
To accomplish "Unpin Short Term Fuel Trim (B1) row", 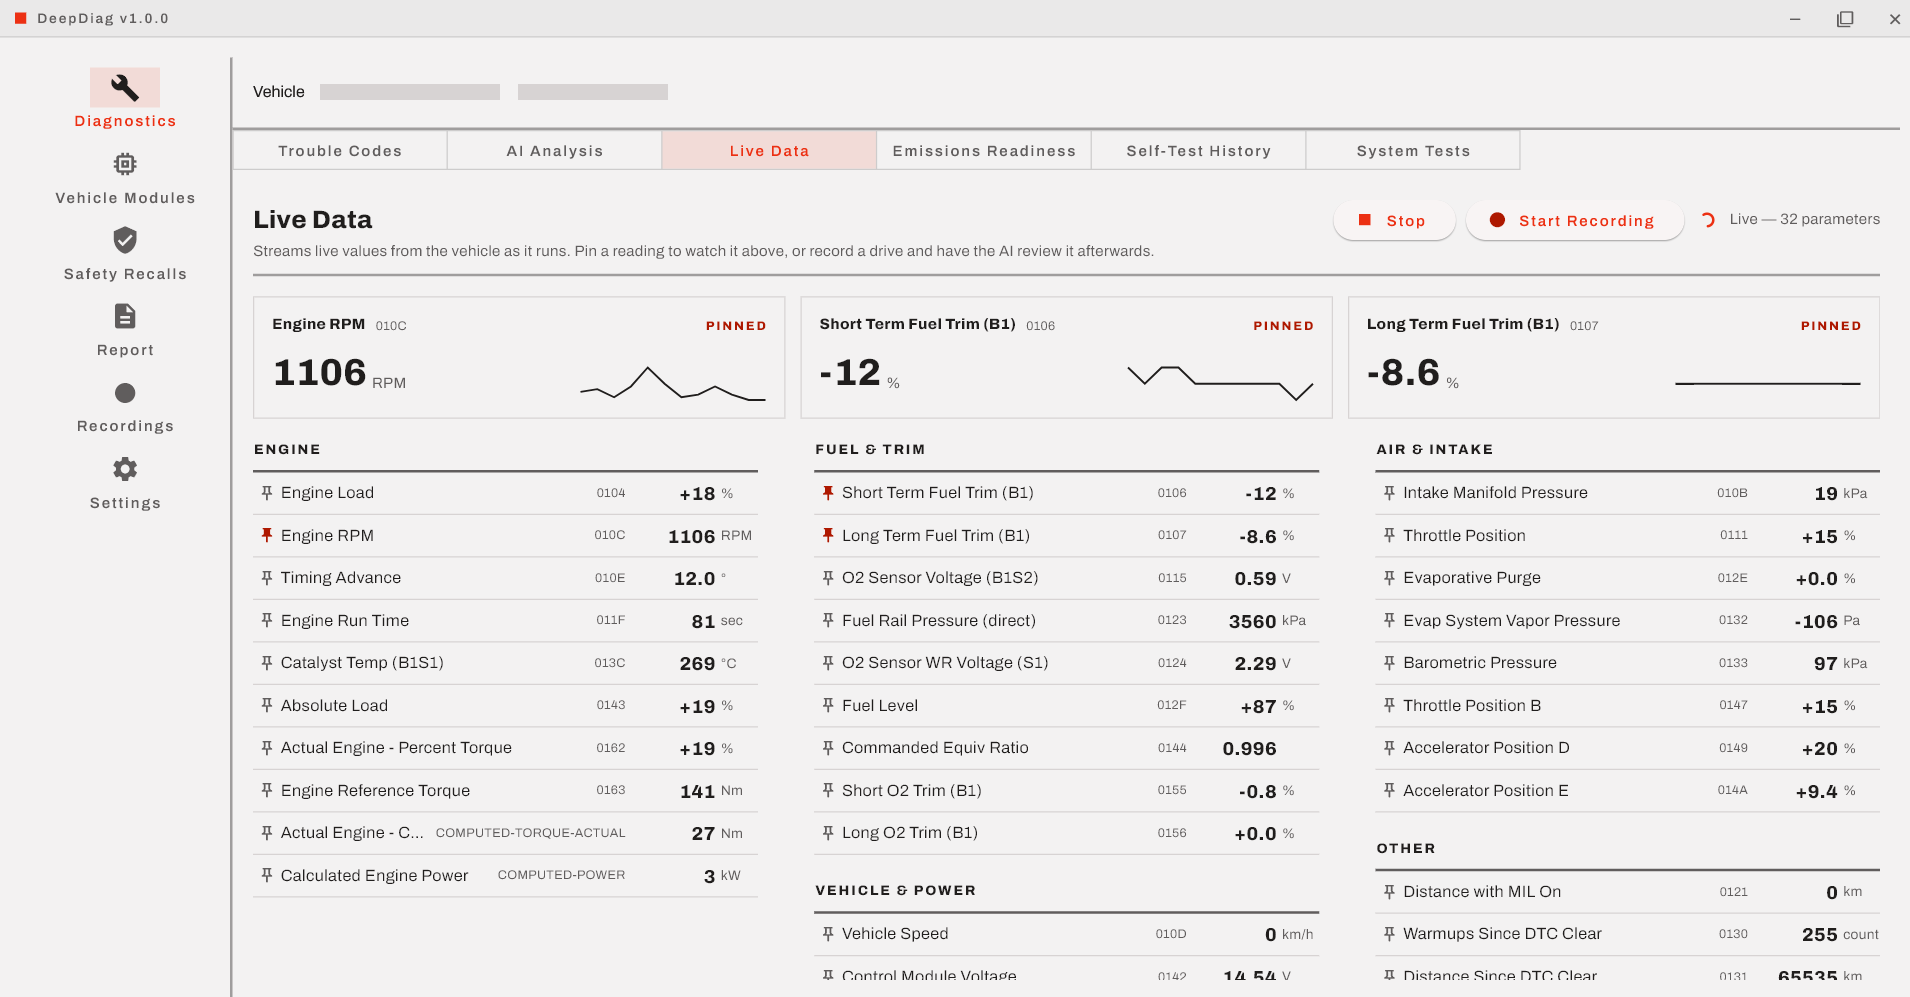I will [x=828, y=493].
